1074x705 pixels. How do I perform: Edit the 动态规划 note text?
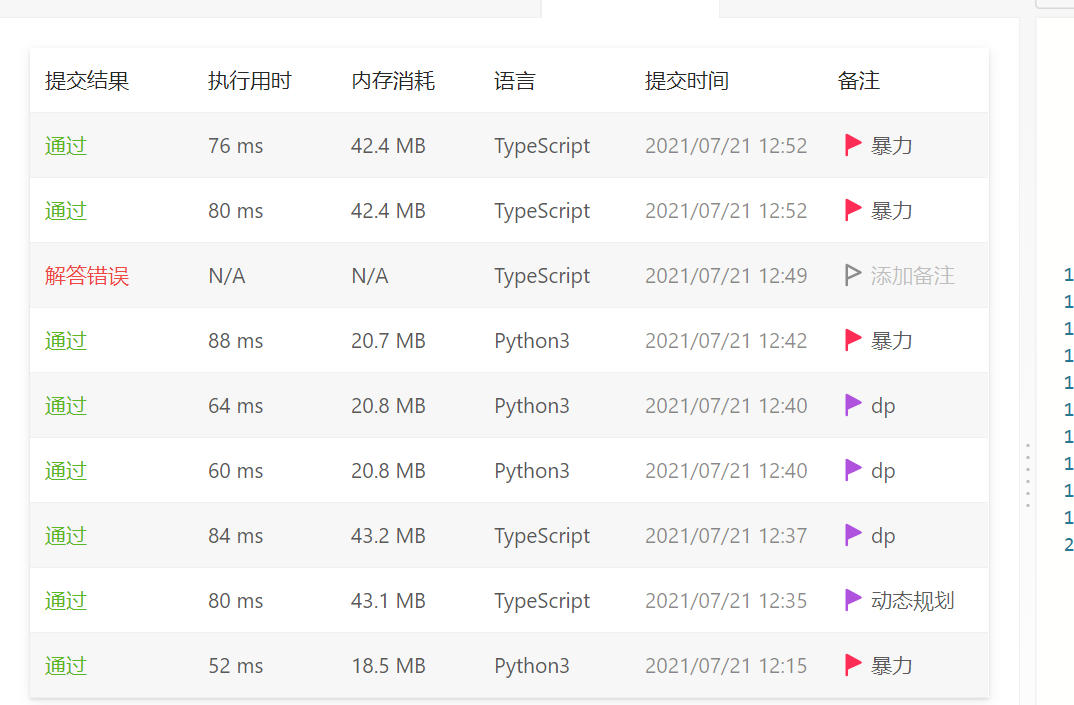(912, 601)
